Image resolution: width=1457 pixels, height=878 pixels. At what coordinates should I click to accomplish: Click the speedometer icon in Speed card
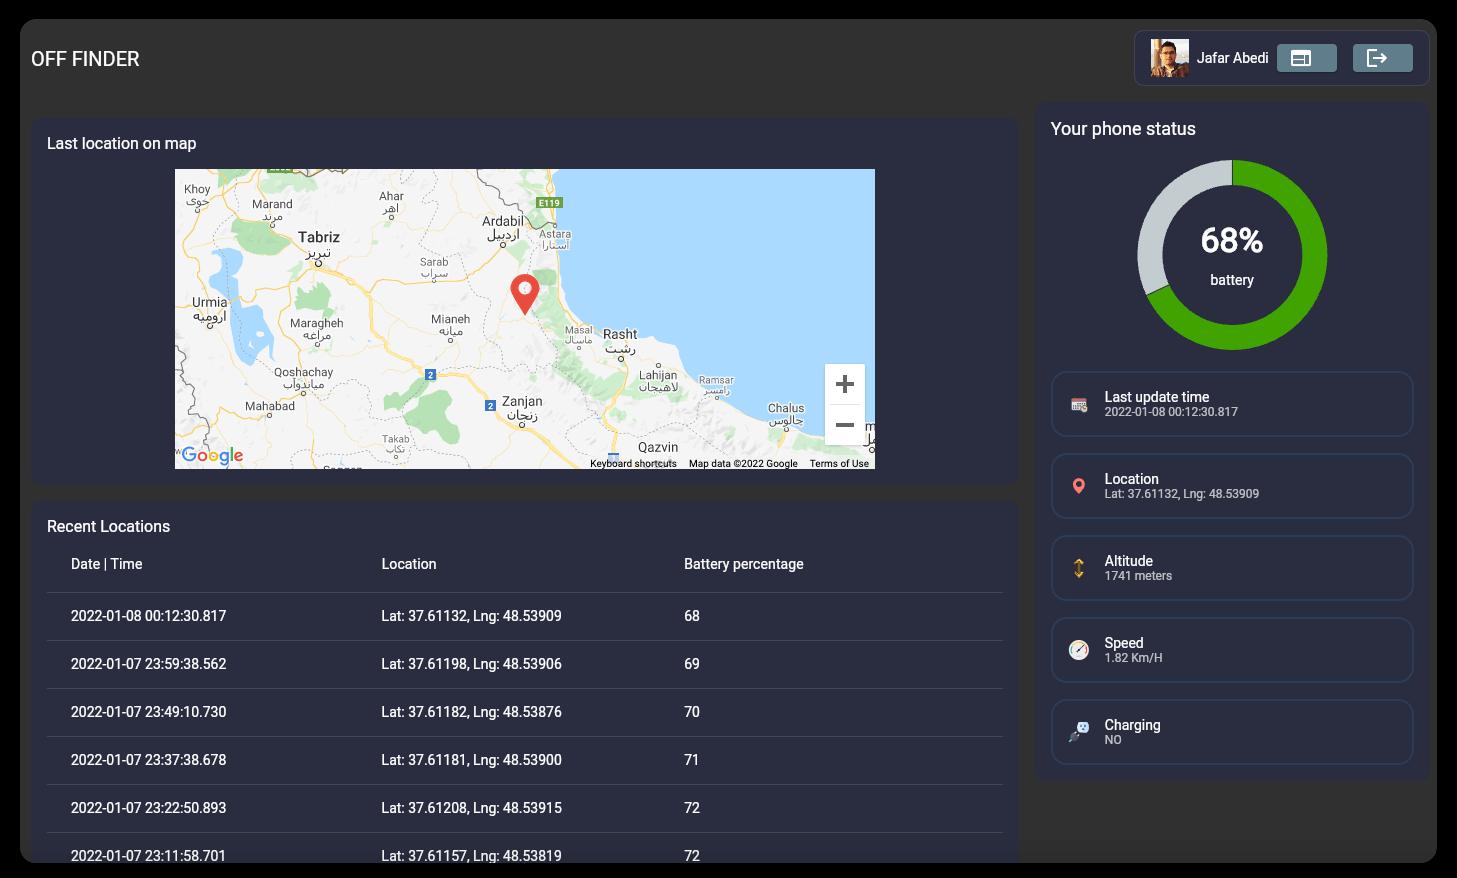pyautogui.click(x=1079, y=650)
